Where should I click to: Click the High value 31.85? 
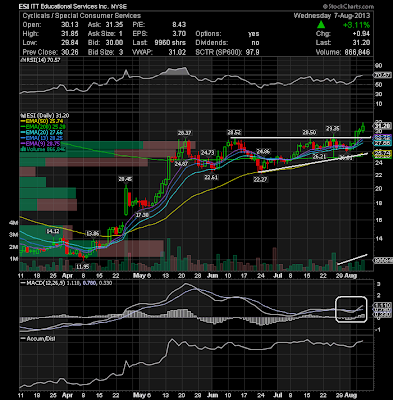tap(70, 34)
